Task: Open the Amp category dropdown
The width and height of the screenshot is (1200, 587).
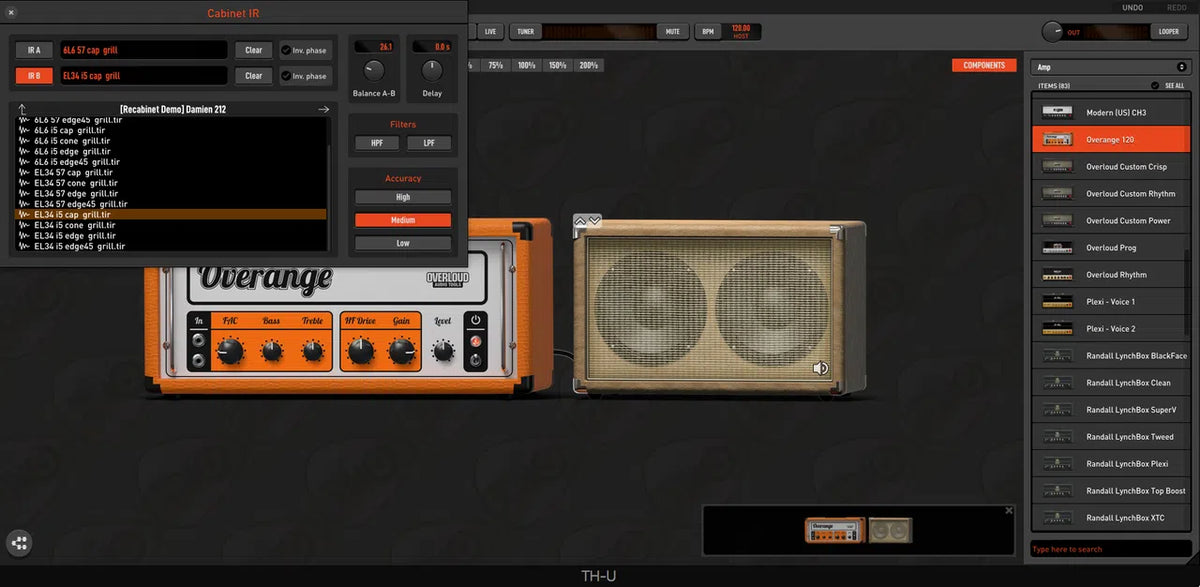Action: point(1109,64)
